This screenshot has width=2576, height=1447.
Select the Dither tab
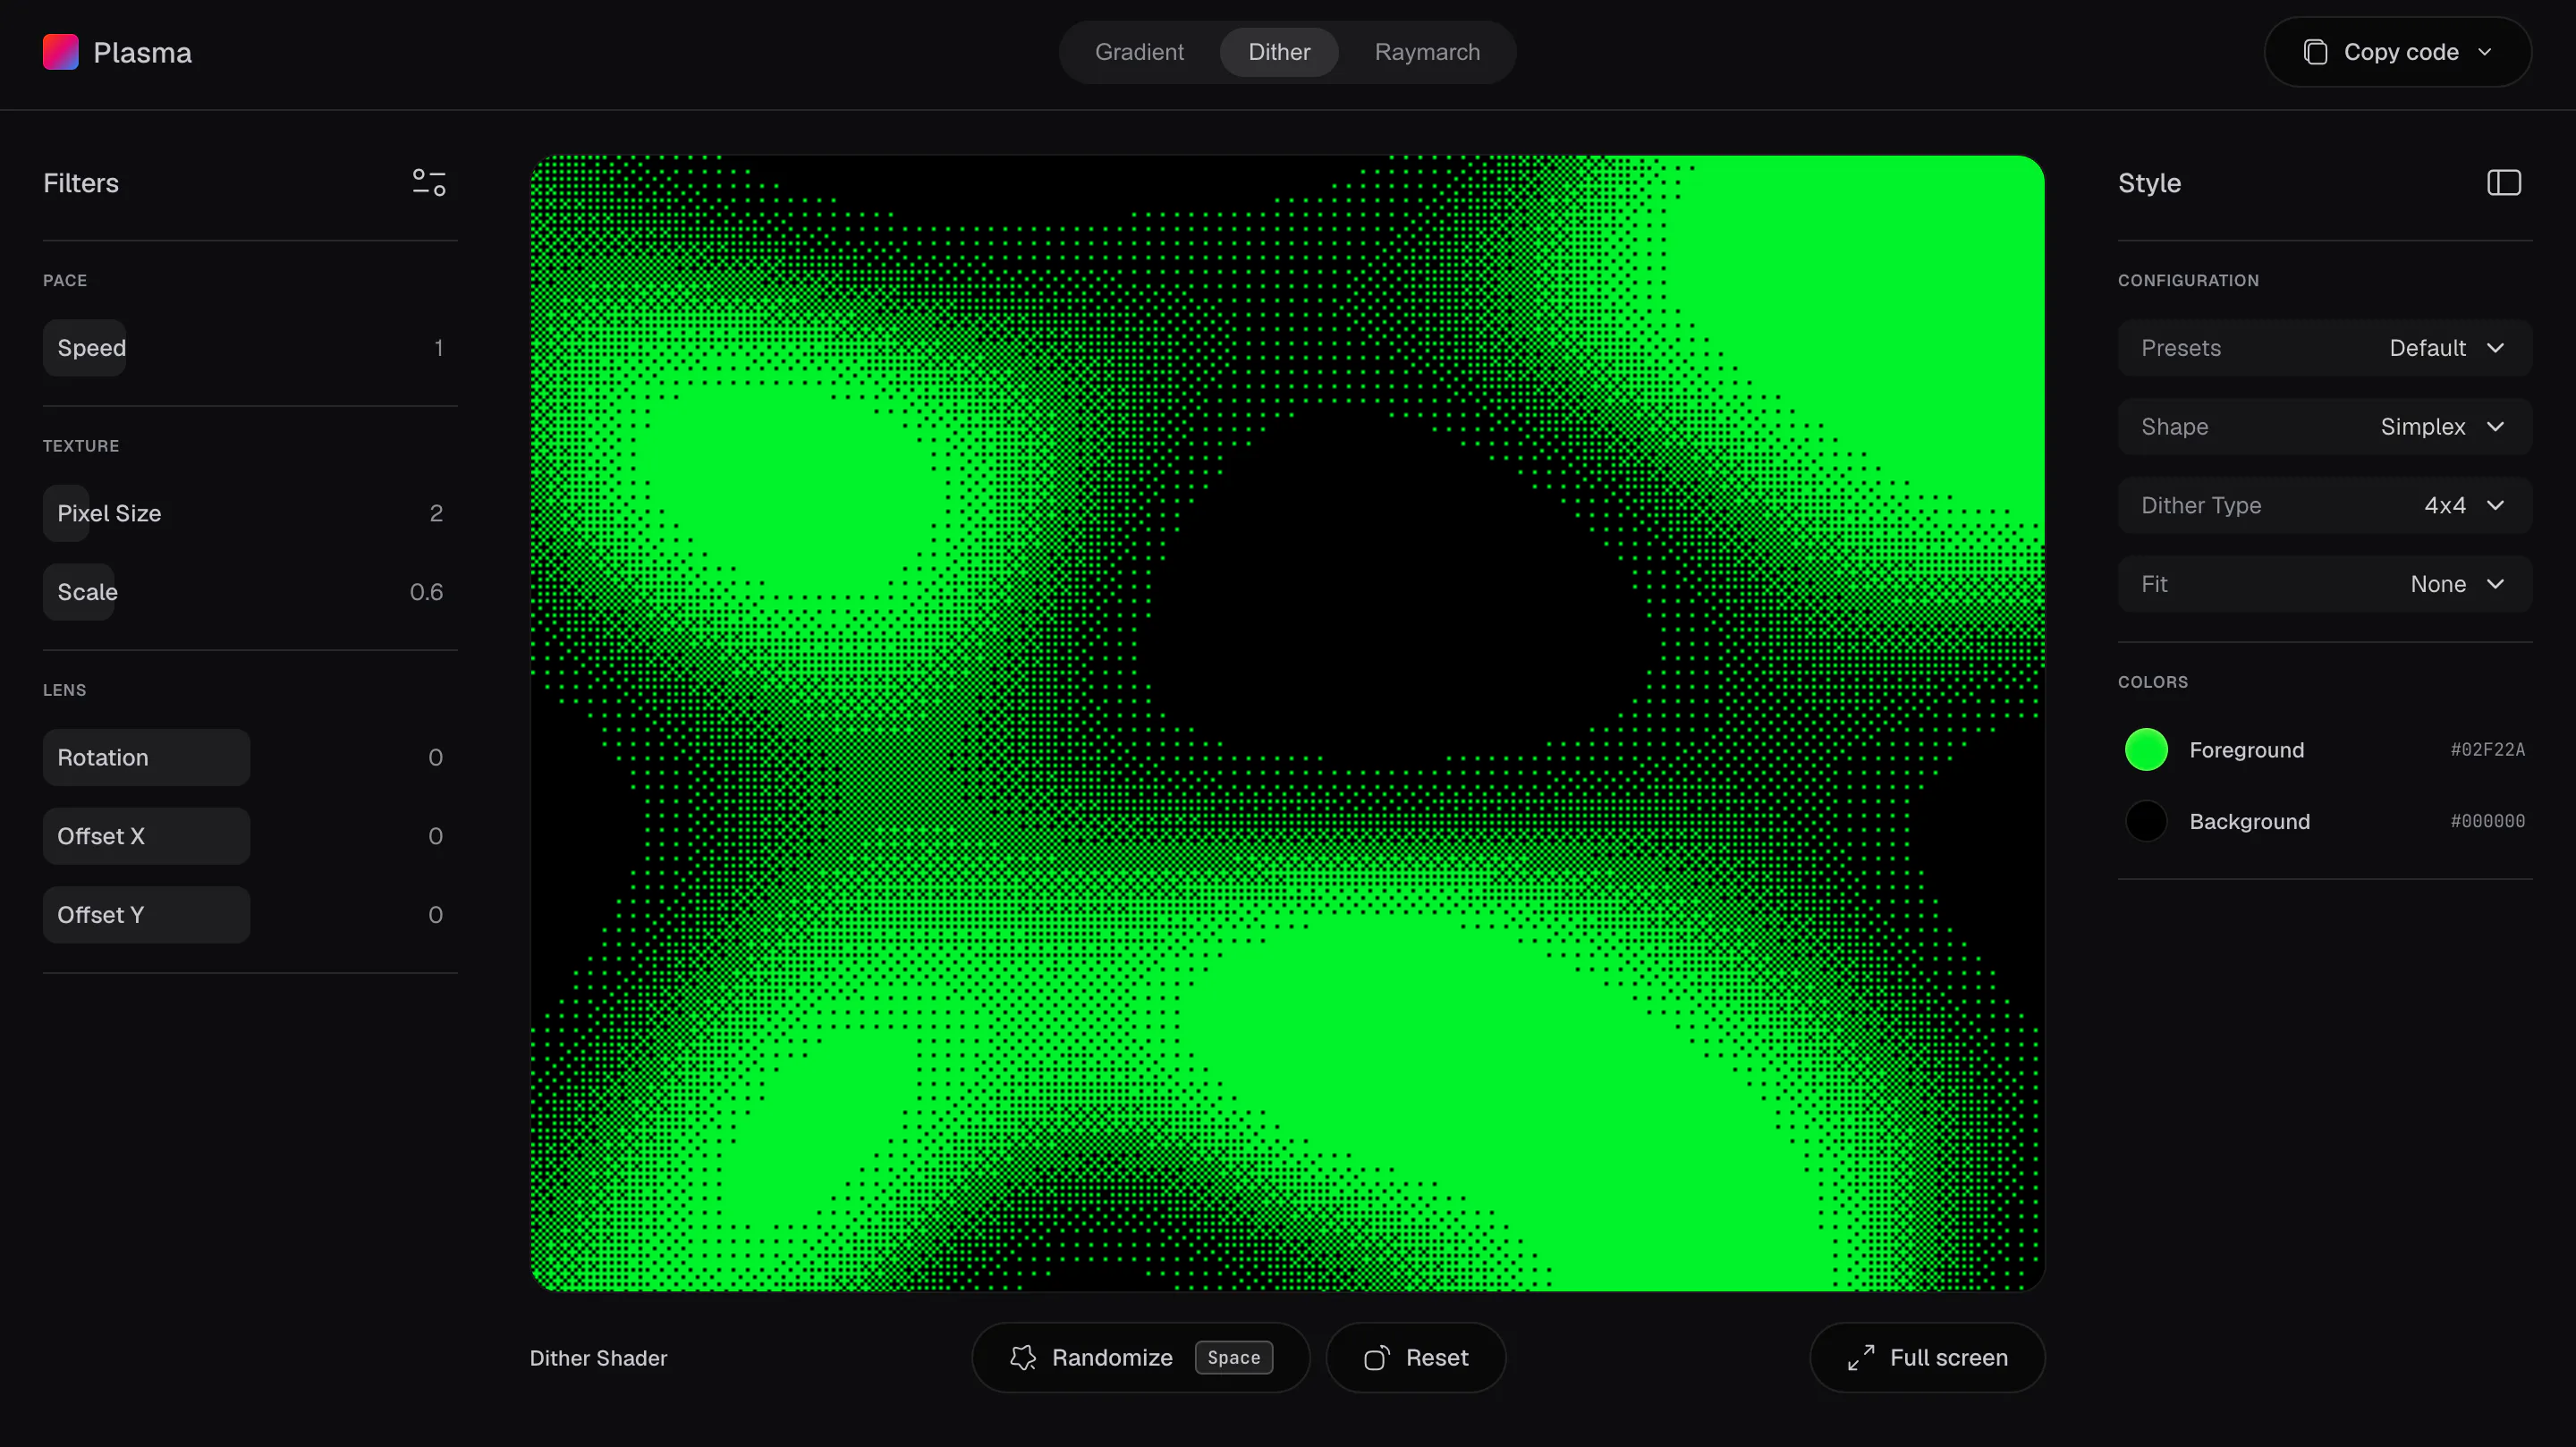1279,52
